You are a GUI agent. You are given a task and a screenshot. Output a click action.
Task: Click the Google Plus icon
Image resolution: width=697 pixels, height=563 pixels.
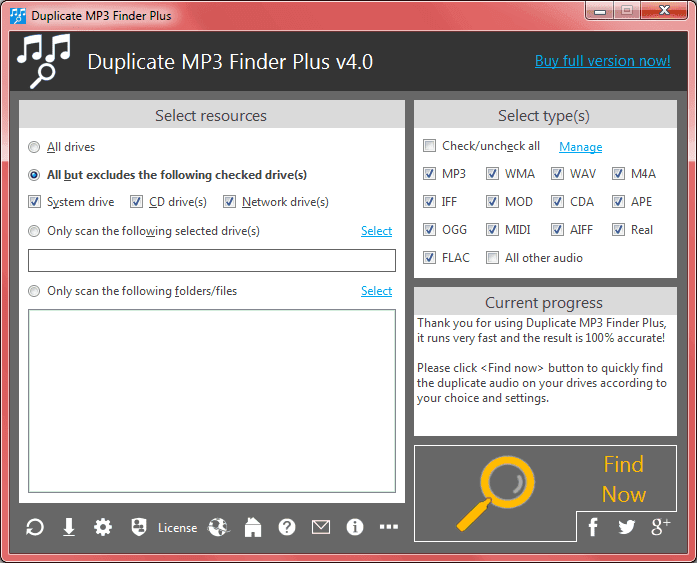coord(661,527)
